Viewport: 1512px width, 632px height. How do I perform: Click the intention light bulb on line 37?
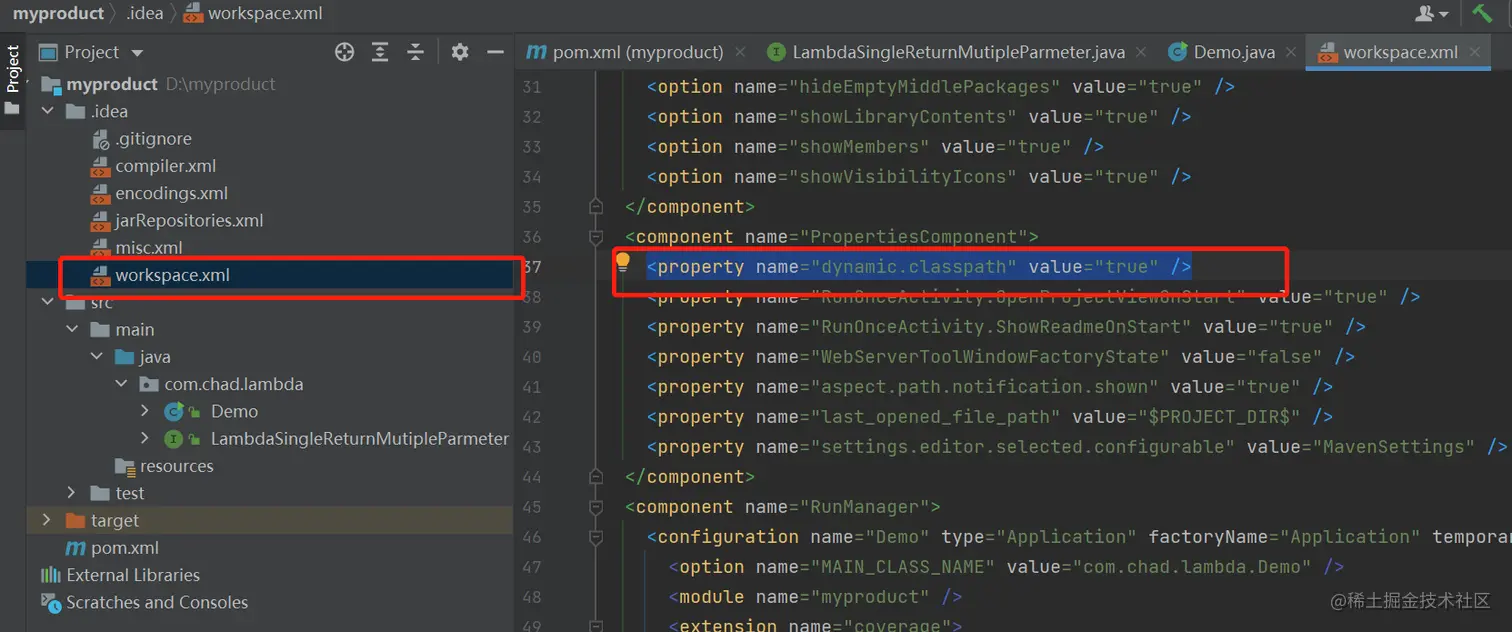point(622,263)
